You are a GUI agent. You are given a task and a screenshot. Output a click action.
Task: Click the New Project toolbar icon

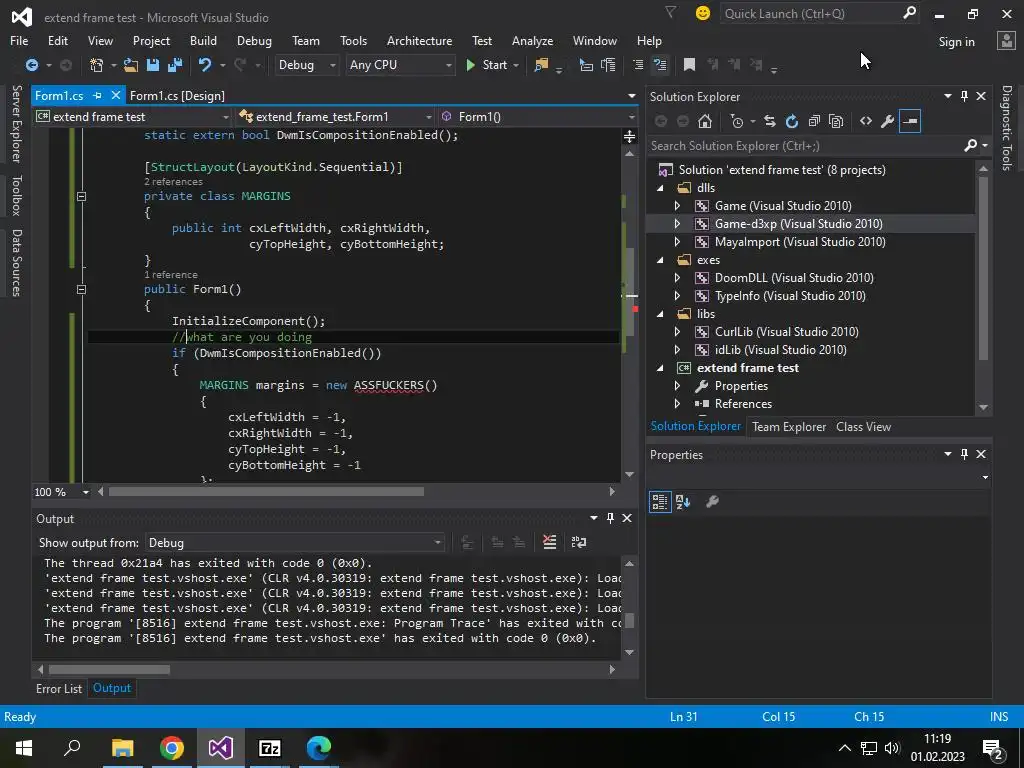(96, 65)
